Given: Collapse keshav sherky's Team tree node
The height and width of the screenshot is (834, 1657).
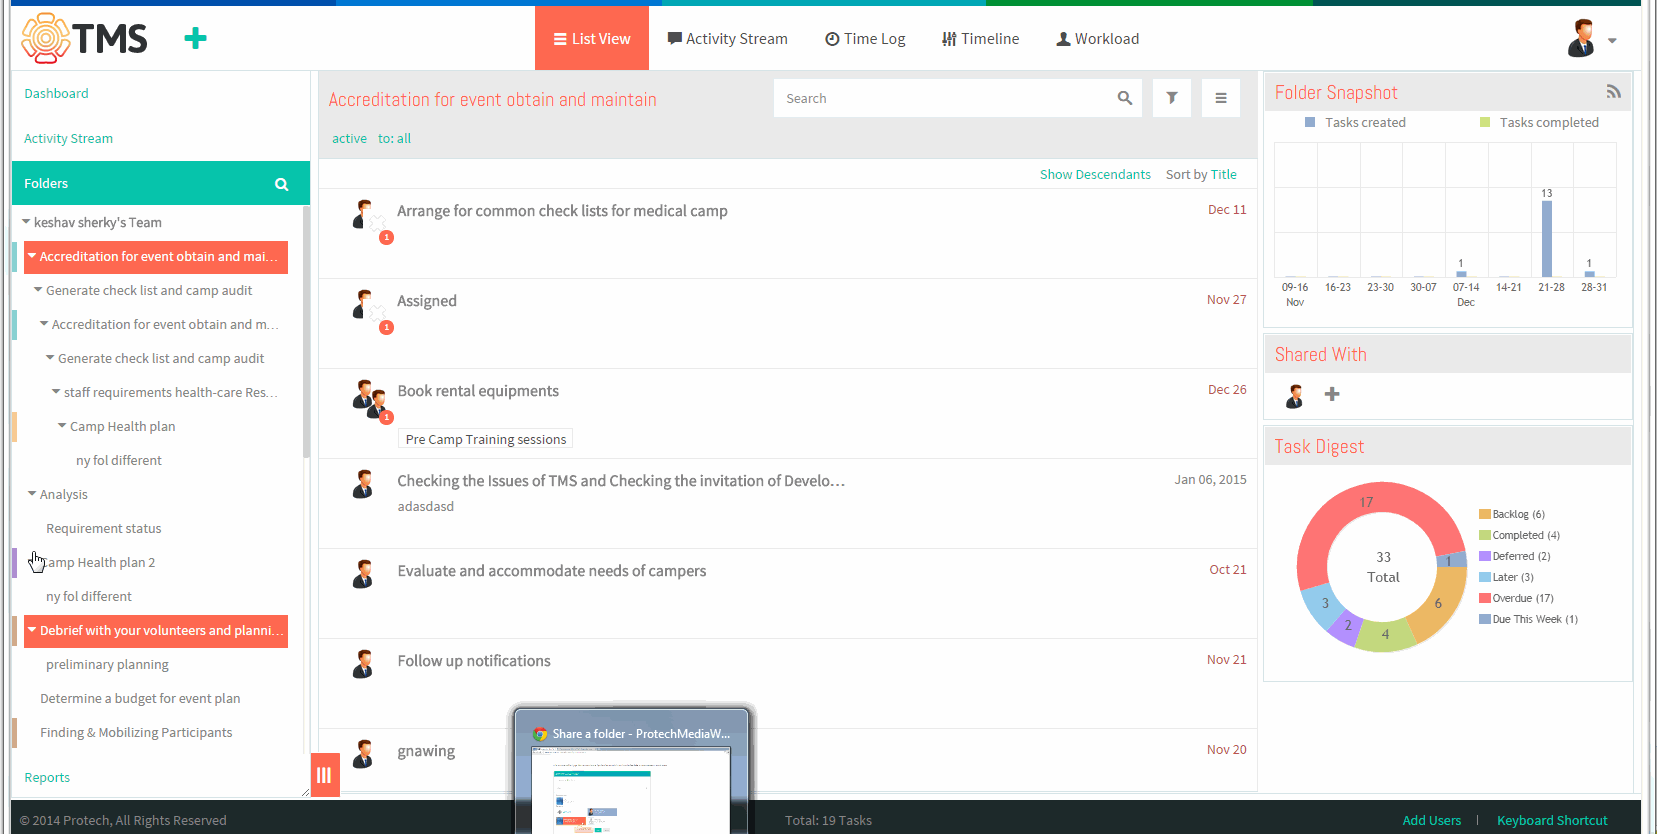Looking at the screenshot, I should 26,222.
